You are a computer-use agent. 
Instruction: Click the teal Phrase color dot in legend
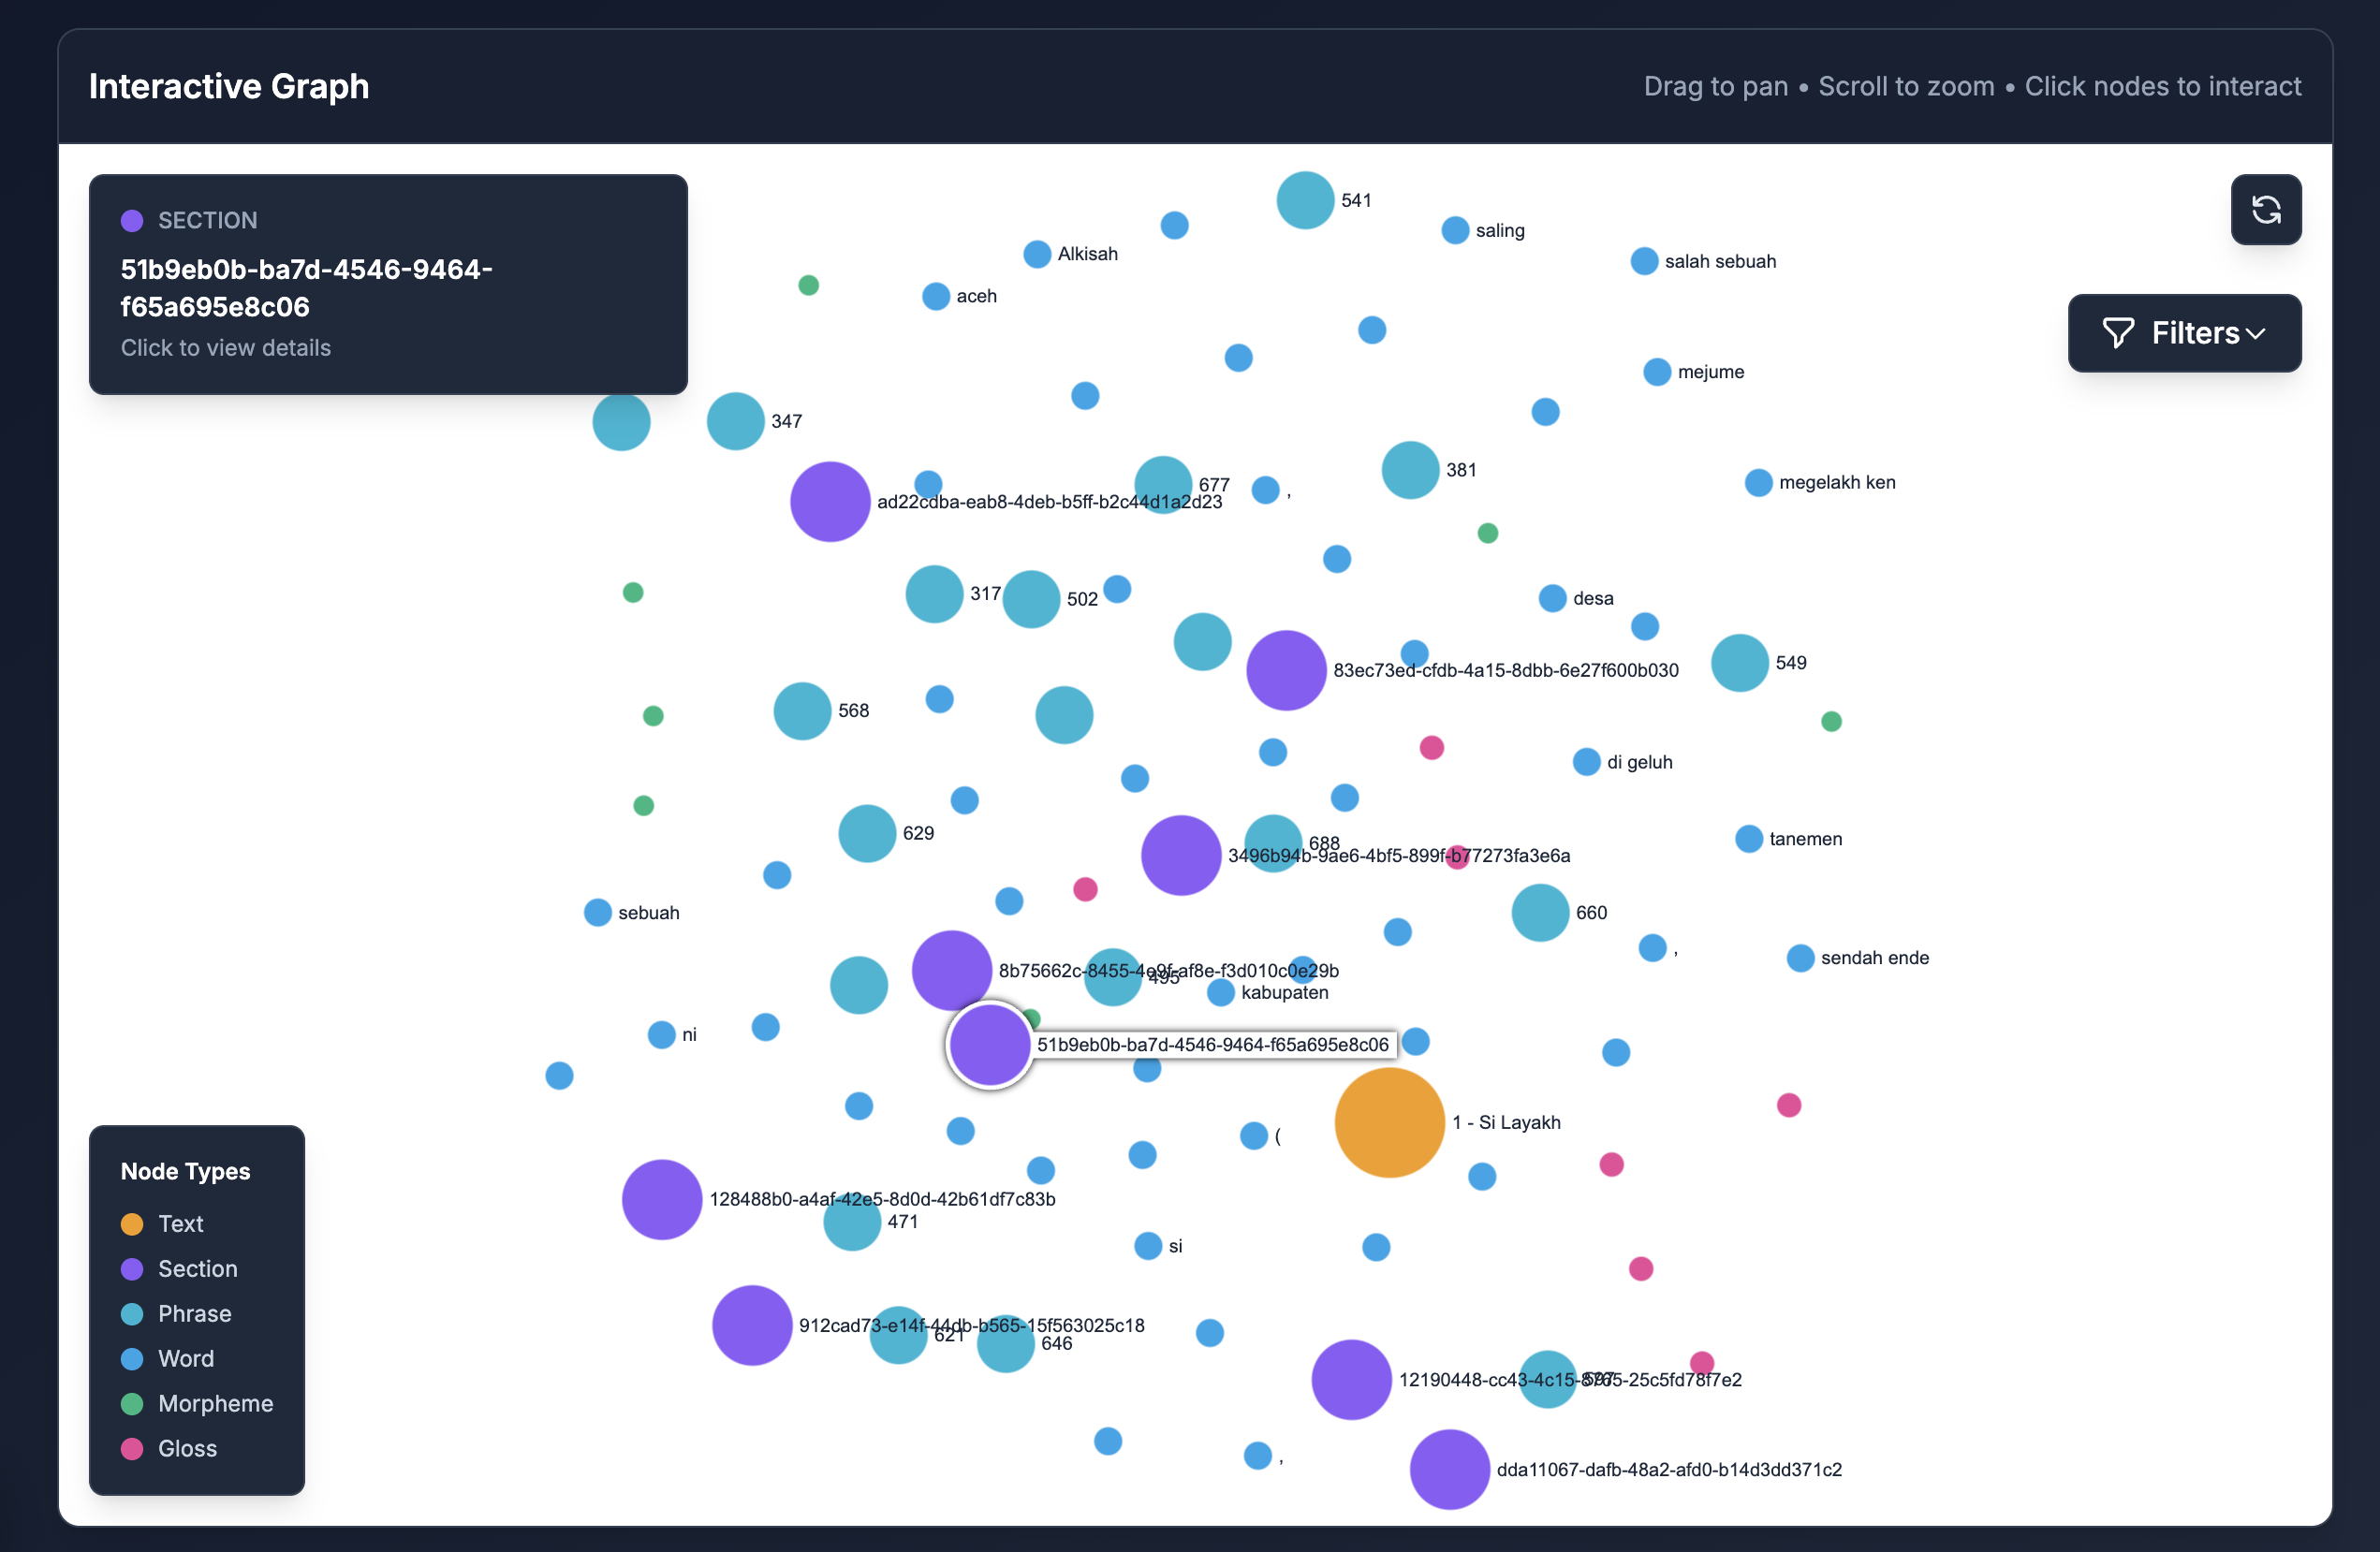(131, 1313)
